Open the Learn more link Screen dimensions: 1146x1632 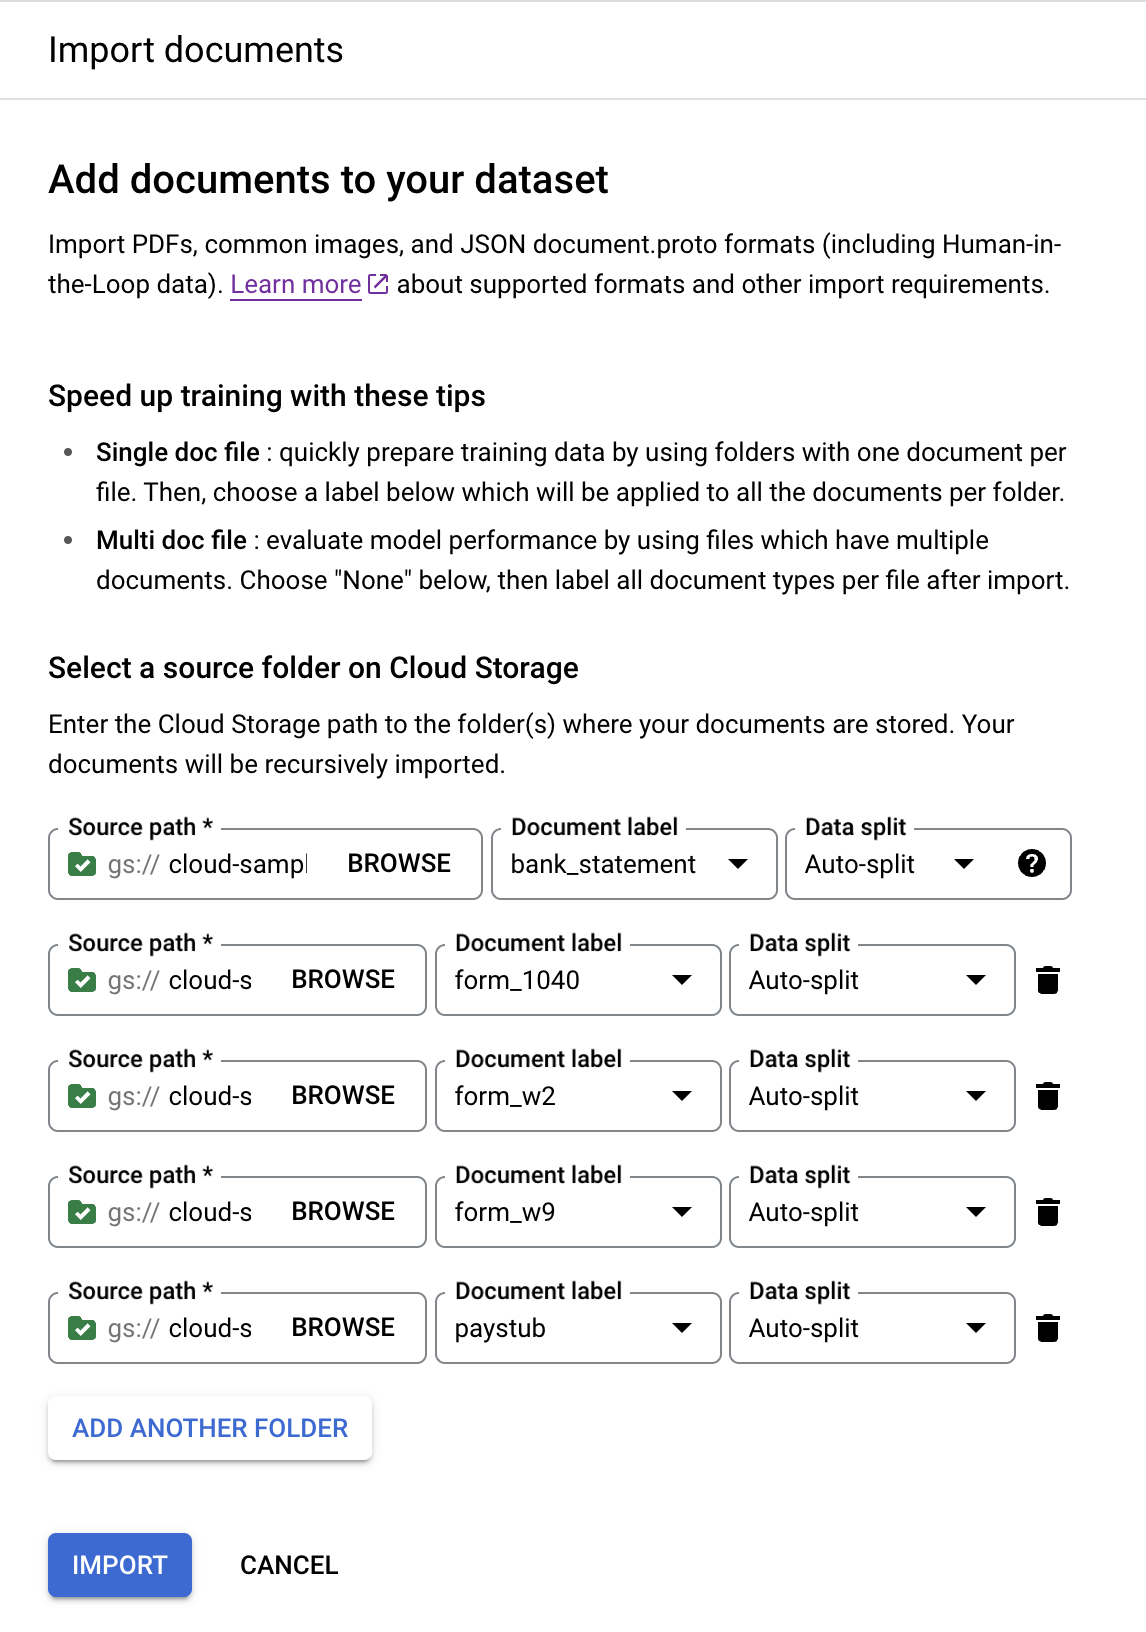coord(295,285)
